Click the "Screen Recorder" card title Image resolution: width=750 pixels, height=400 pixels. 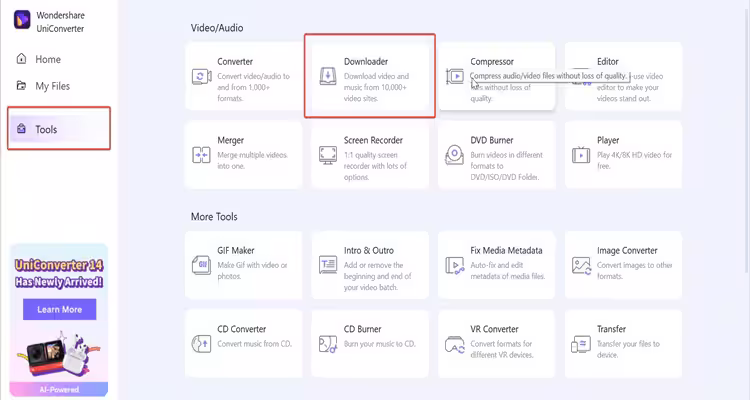(x=373, y=140)
